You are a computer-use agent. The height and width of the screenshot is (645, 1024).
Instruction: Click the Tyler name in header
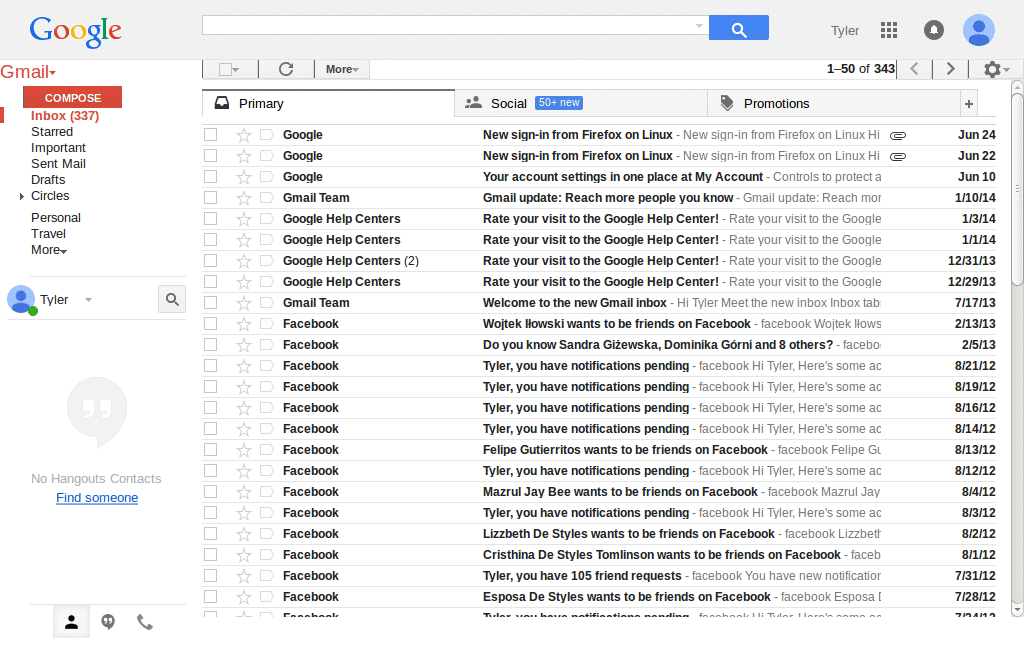pos(844,31)
